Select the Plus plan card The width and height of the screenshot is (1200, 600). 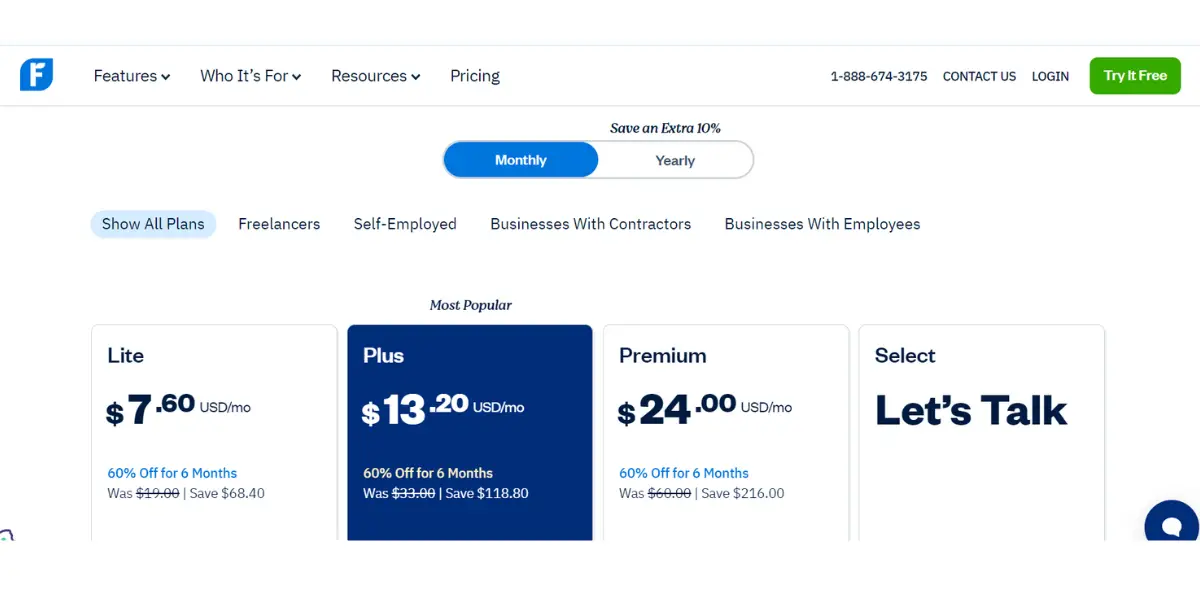(470, 432)
